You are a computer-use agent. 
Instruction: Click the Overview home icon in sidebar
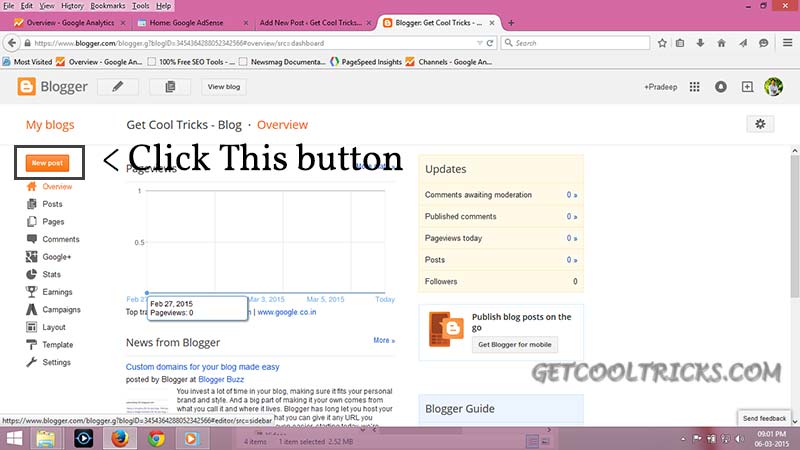pos(32,186)
